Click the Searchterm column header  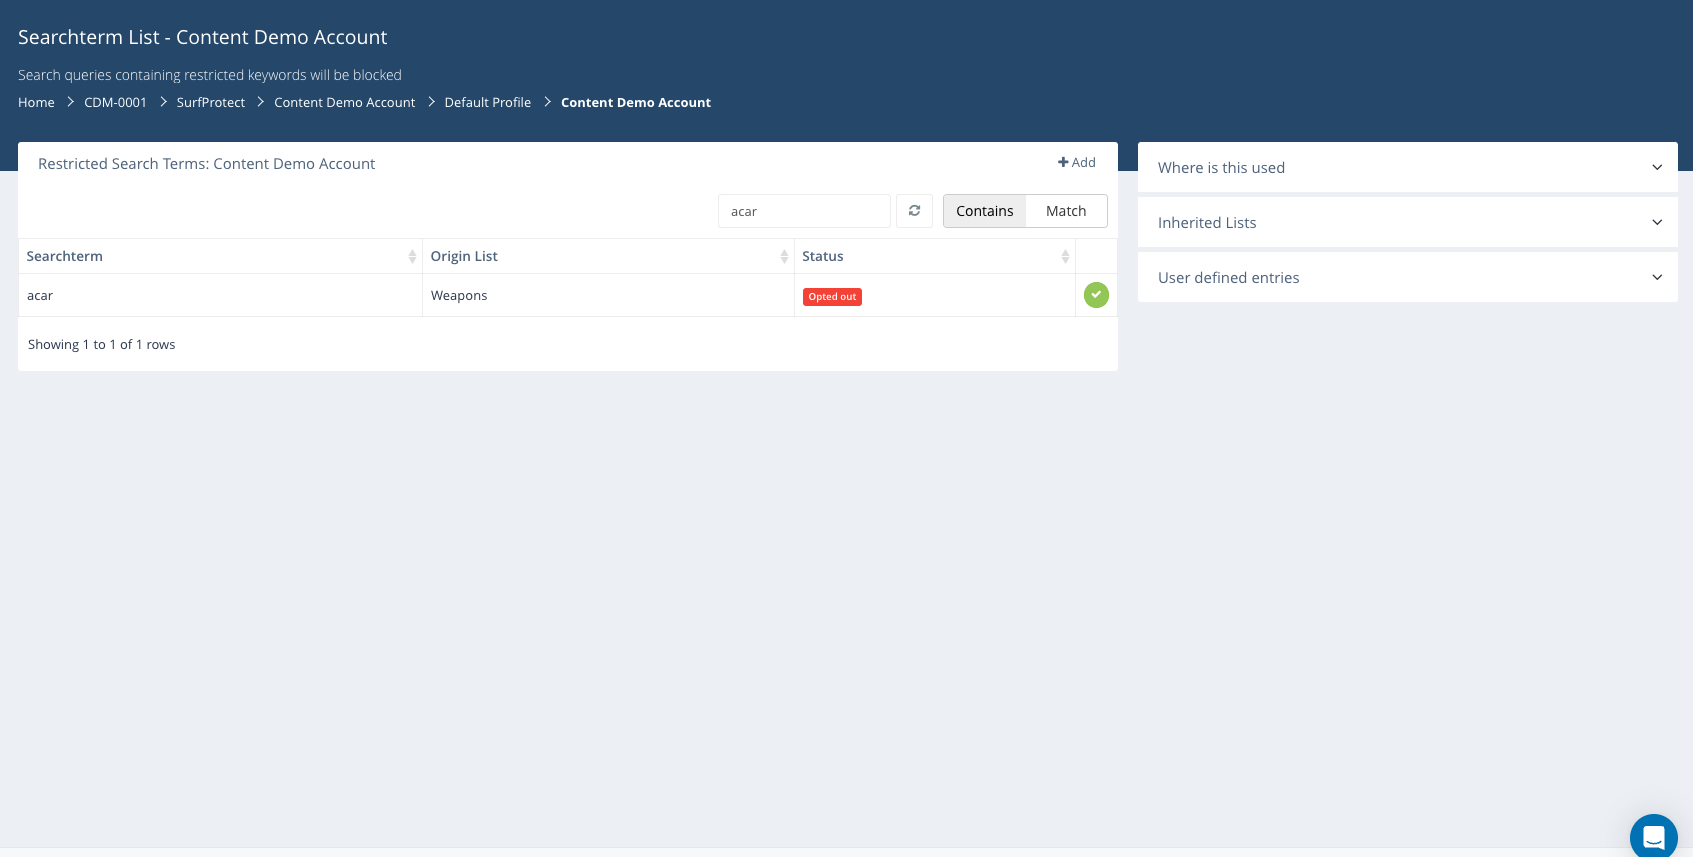[x=65, y=257]
